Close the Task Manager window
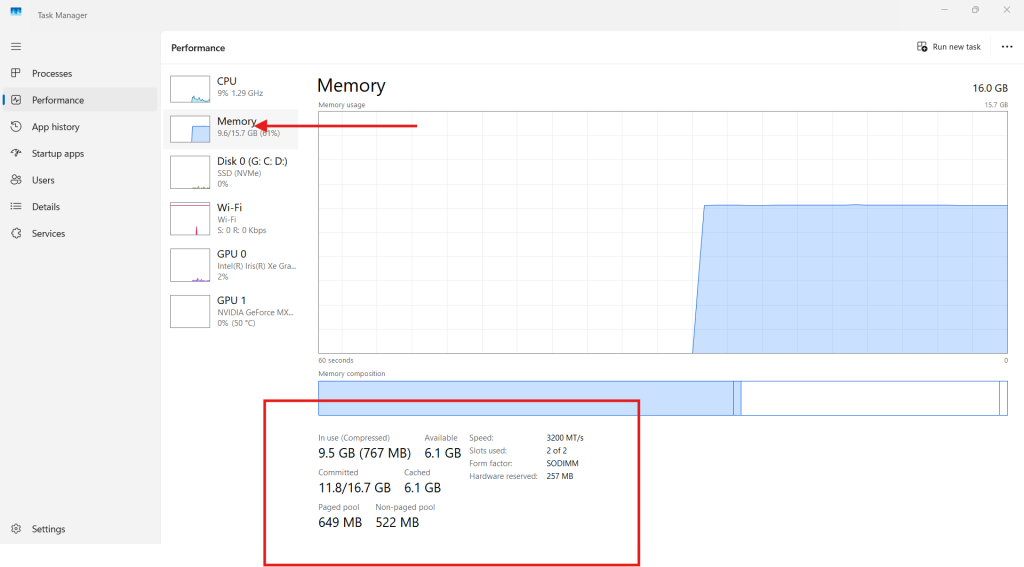 click(x=1006, y=10)
